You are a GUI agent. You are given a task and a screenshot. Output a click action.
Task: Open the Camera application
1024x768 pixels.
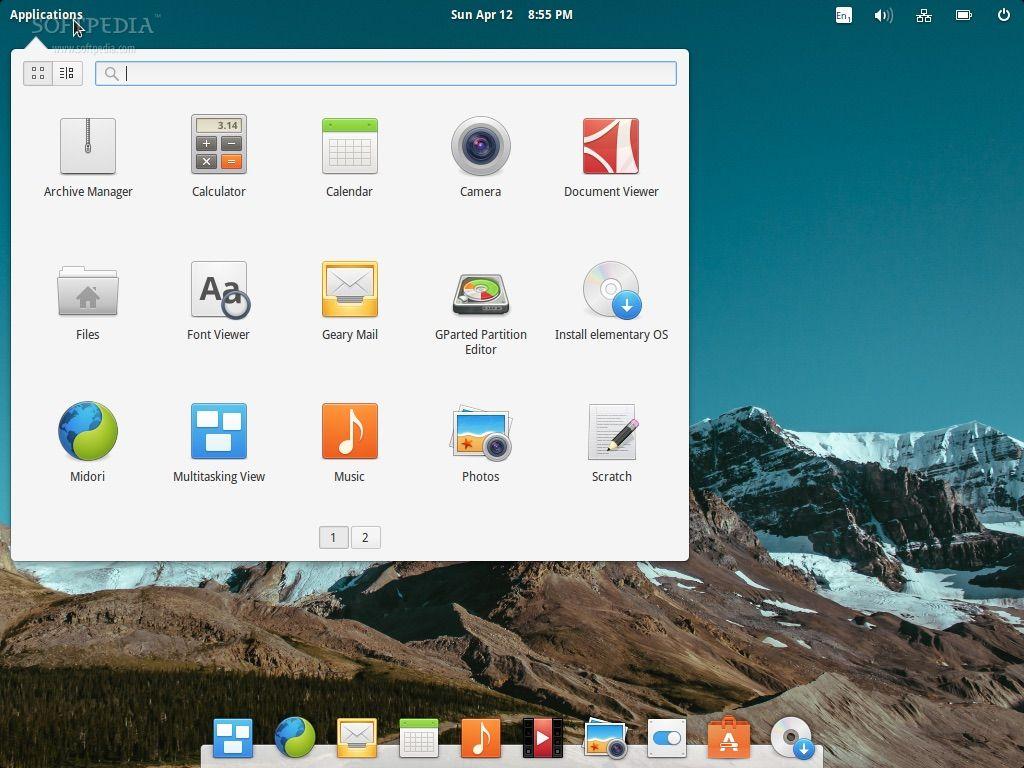coord(480,146)
